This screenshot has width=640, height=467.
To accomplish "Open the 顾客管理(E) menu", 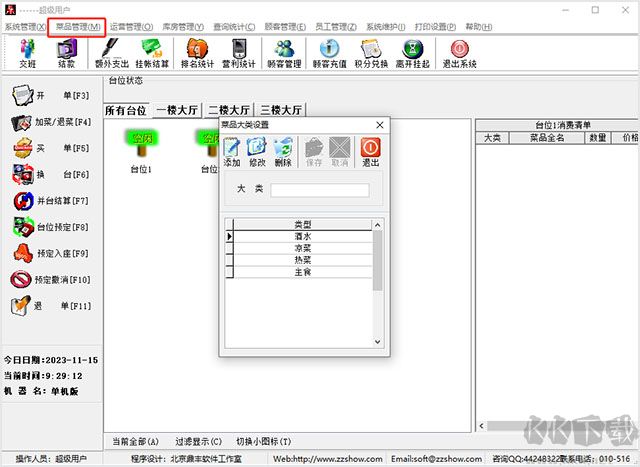I will click(x=285, y=27).
